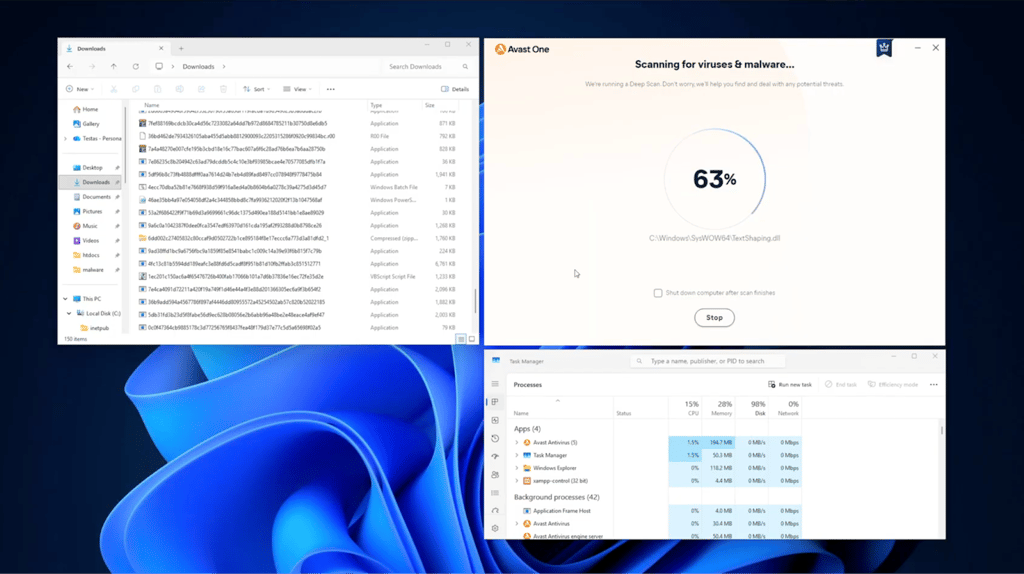This screenshot has height=574, width=1024.
Task: Open the Services page in Task Manager sidebar
Action: 495,511
